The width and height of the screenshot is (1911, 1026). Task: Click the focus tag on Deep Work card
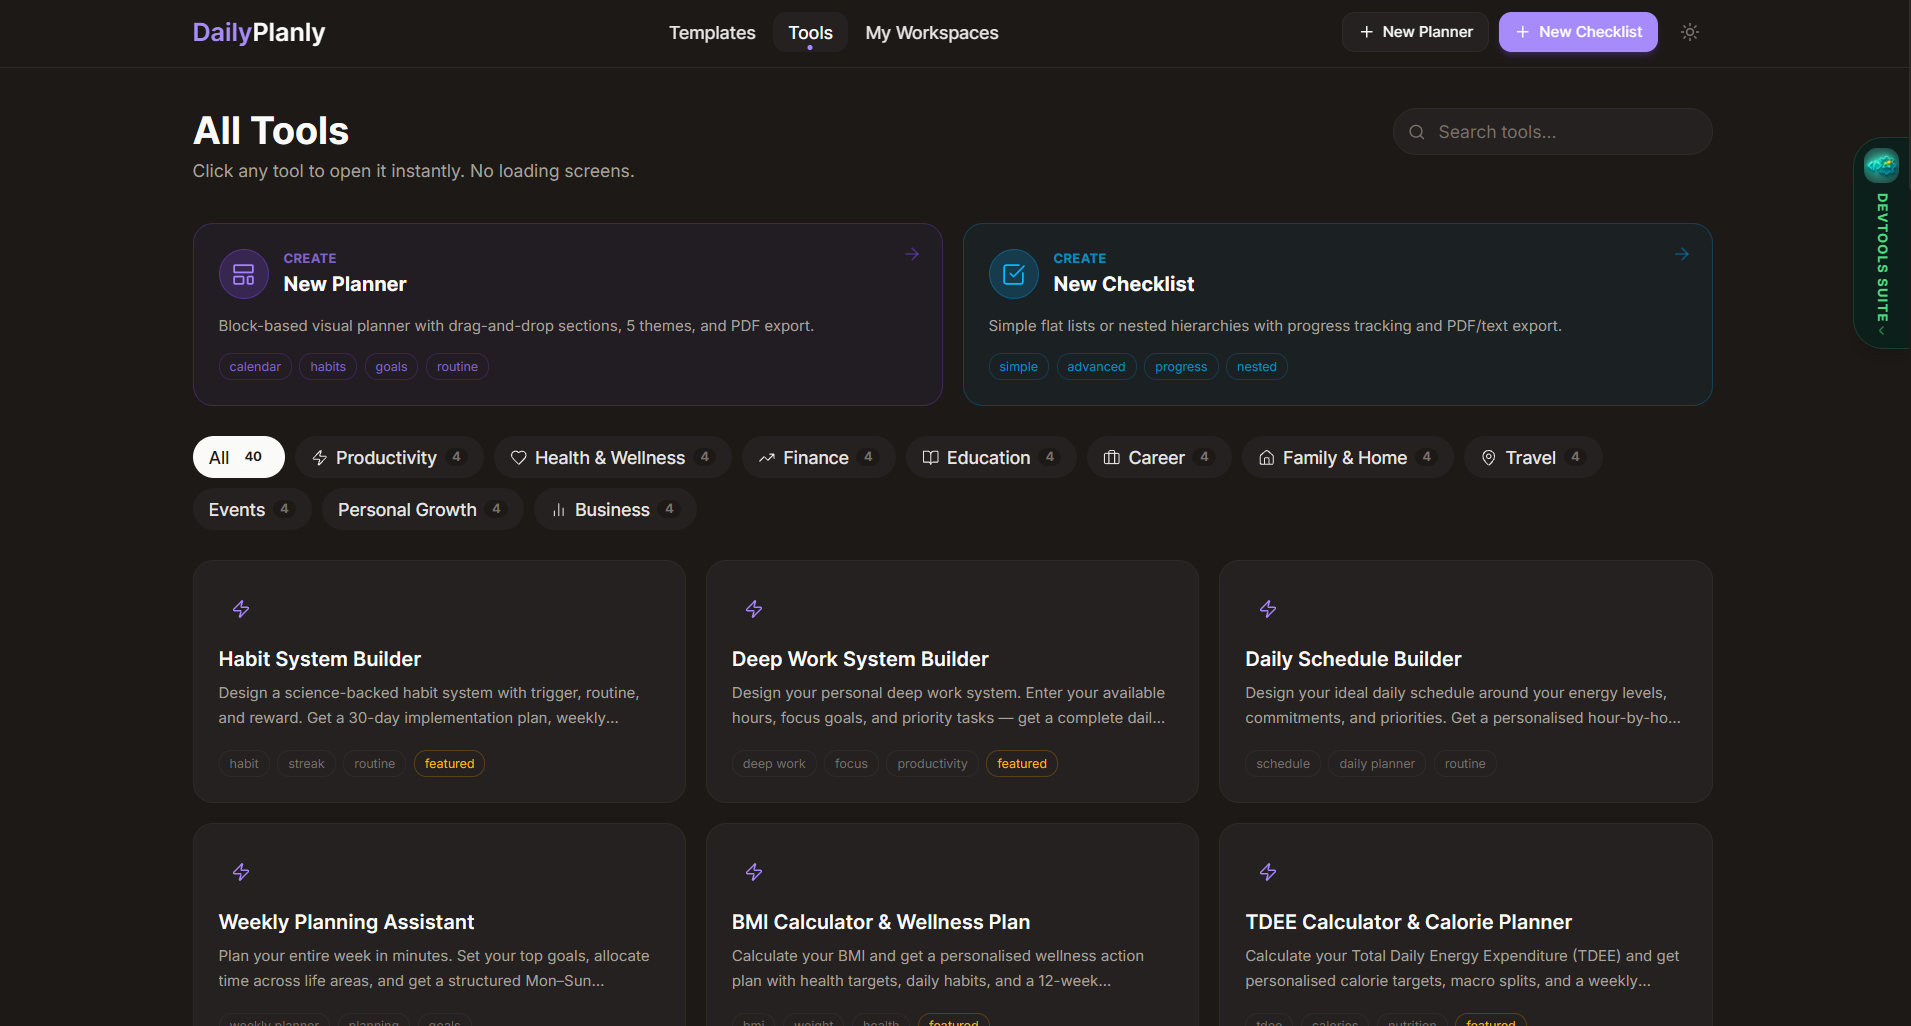coord(851,764)
